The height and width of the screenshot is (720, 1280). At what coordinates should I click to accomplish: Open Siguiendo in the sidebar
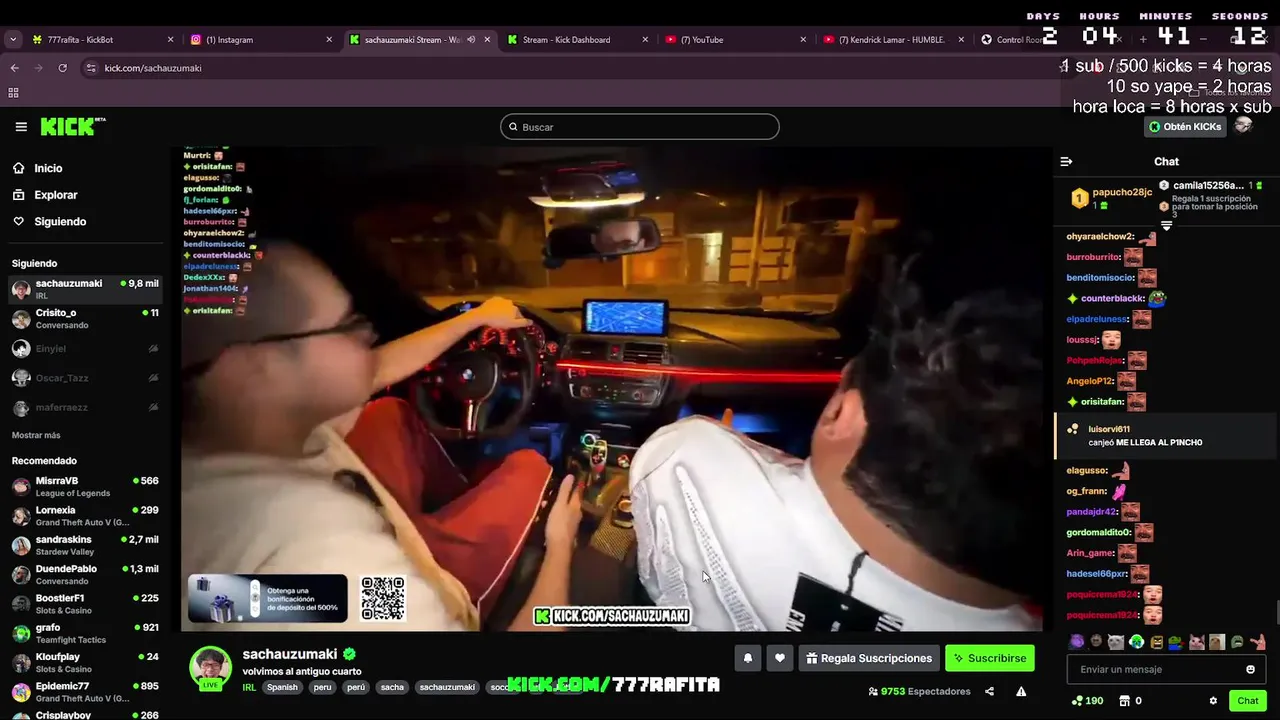pos(60,221)
